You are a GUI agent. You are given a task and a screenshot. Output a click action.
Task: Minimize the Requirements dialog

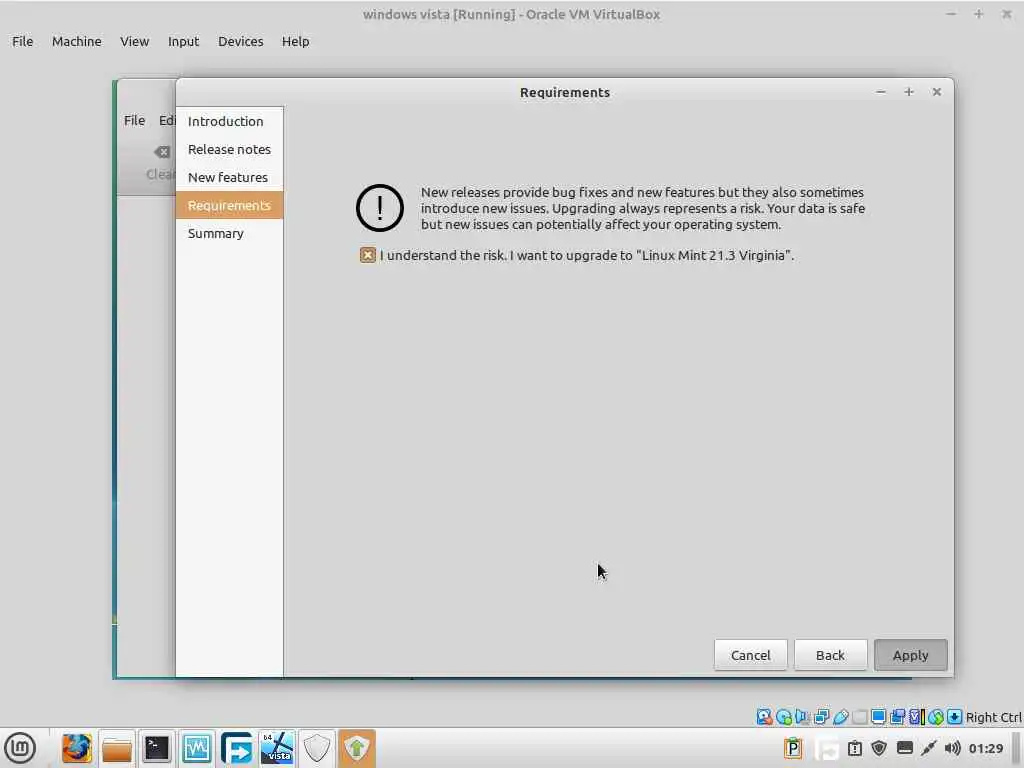point(880,92)
